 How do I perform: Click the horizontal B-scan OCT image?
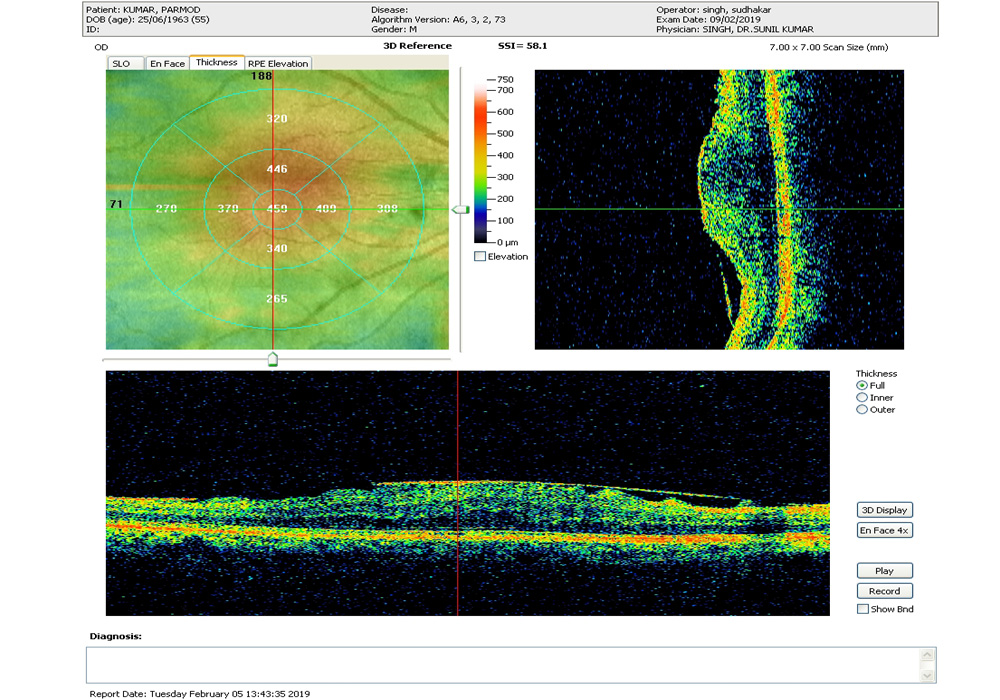pos(467,493)
